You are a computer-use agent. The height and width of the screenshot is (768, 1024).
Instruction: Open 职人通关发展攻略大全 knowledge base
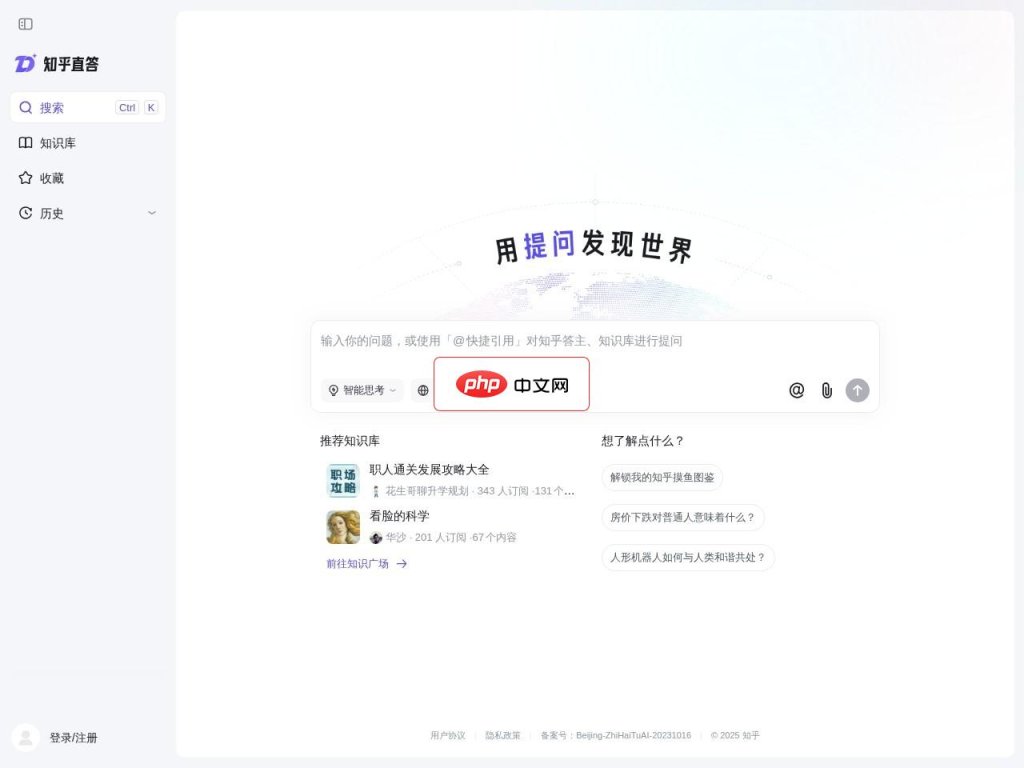coord(429,470)
